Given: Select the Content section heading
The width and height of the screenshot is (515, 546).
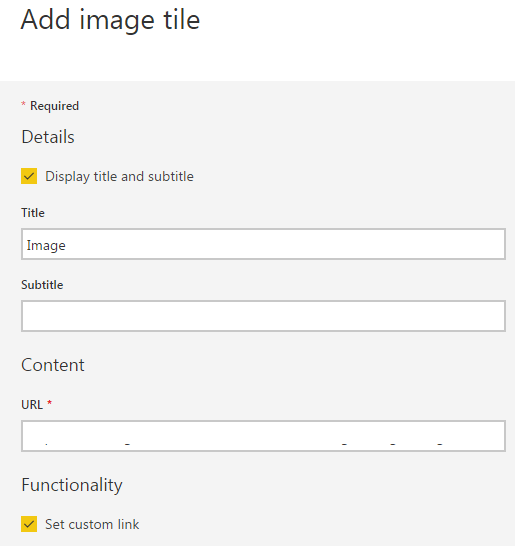Looking at the screenshot, I should click(53, 365).
